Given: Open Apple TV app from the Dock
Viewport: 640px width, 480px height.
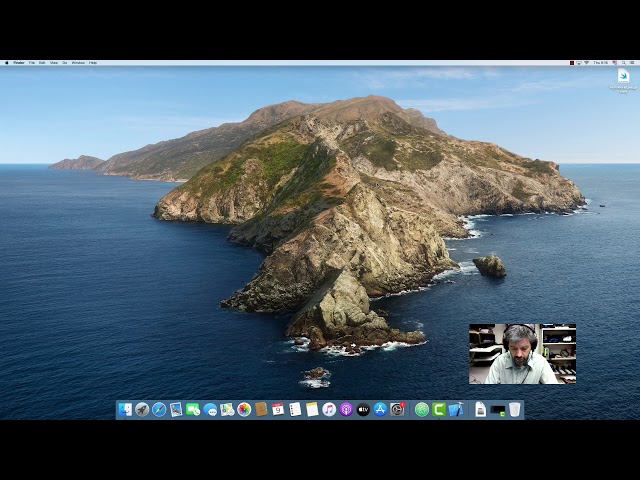Looking at the screenshot, I should click(363, 409).
